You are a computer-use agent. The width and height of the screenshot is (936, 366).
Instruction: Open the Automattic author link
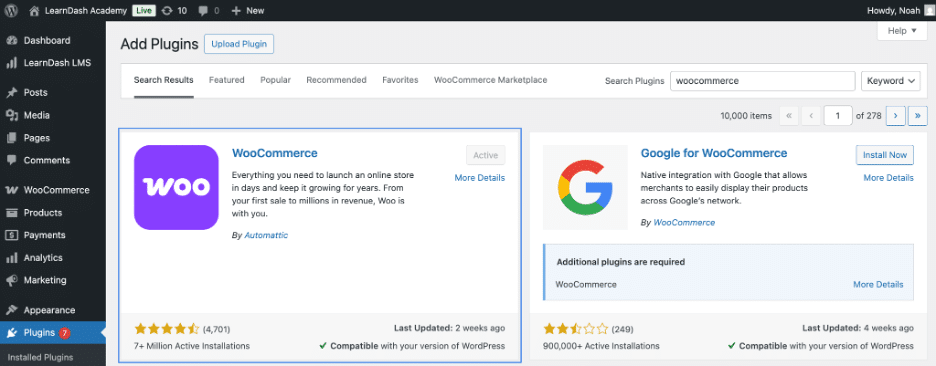[266, 235]
